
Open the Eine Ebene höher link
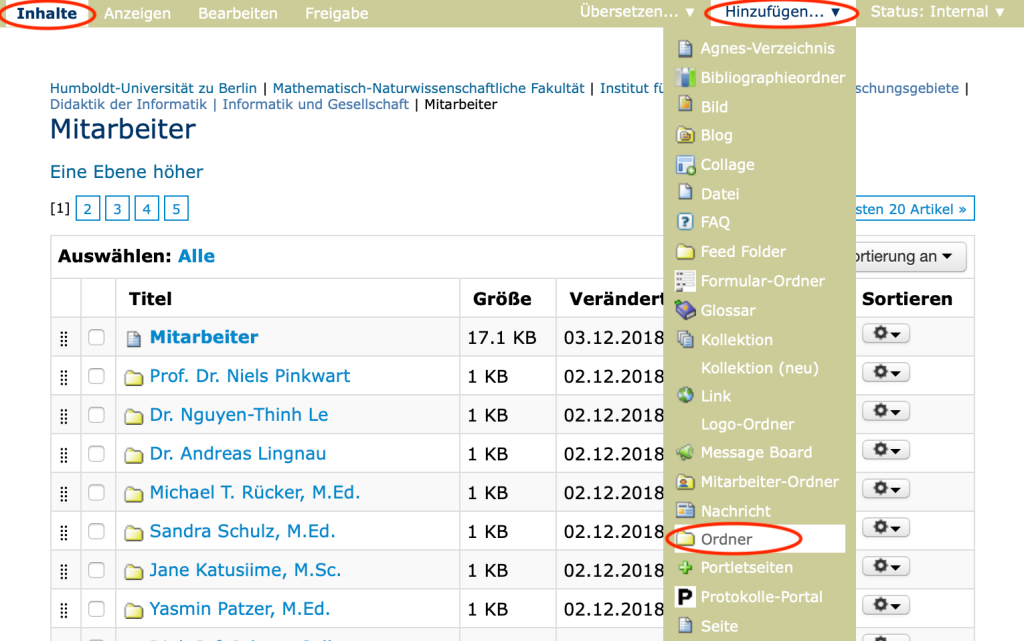click(127, 172)
